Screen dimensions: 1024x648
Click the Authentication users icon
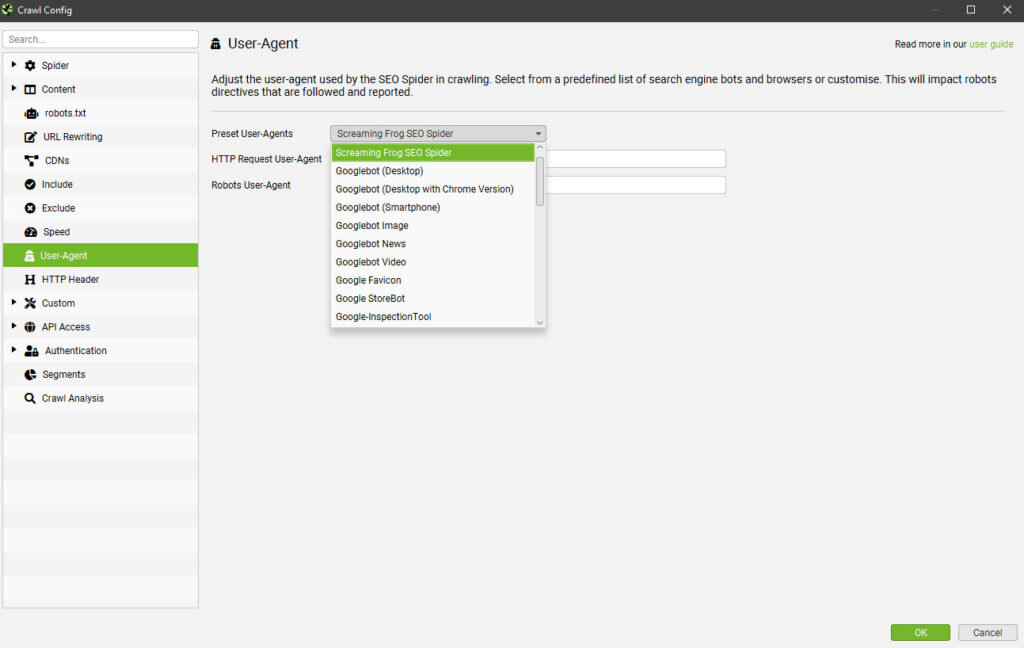[31, 351]
